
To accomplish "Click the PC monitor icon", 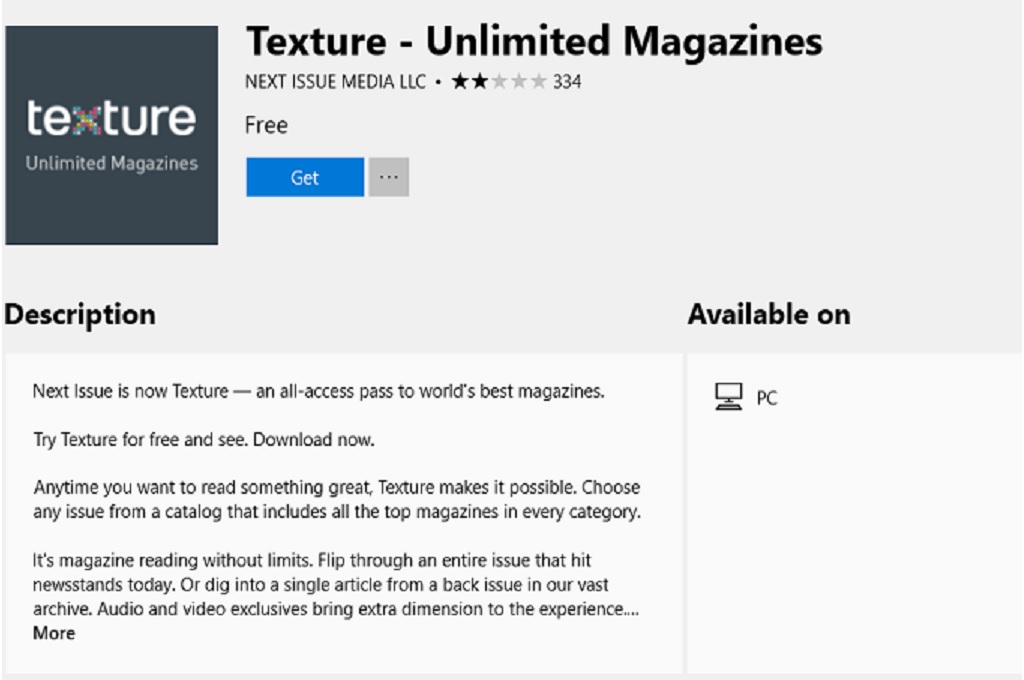I will click(729, 397).
